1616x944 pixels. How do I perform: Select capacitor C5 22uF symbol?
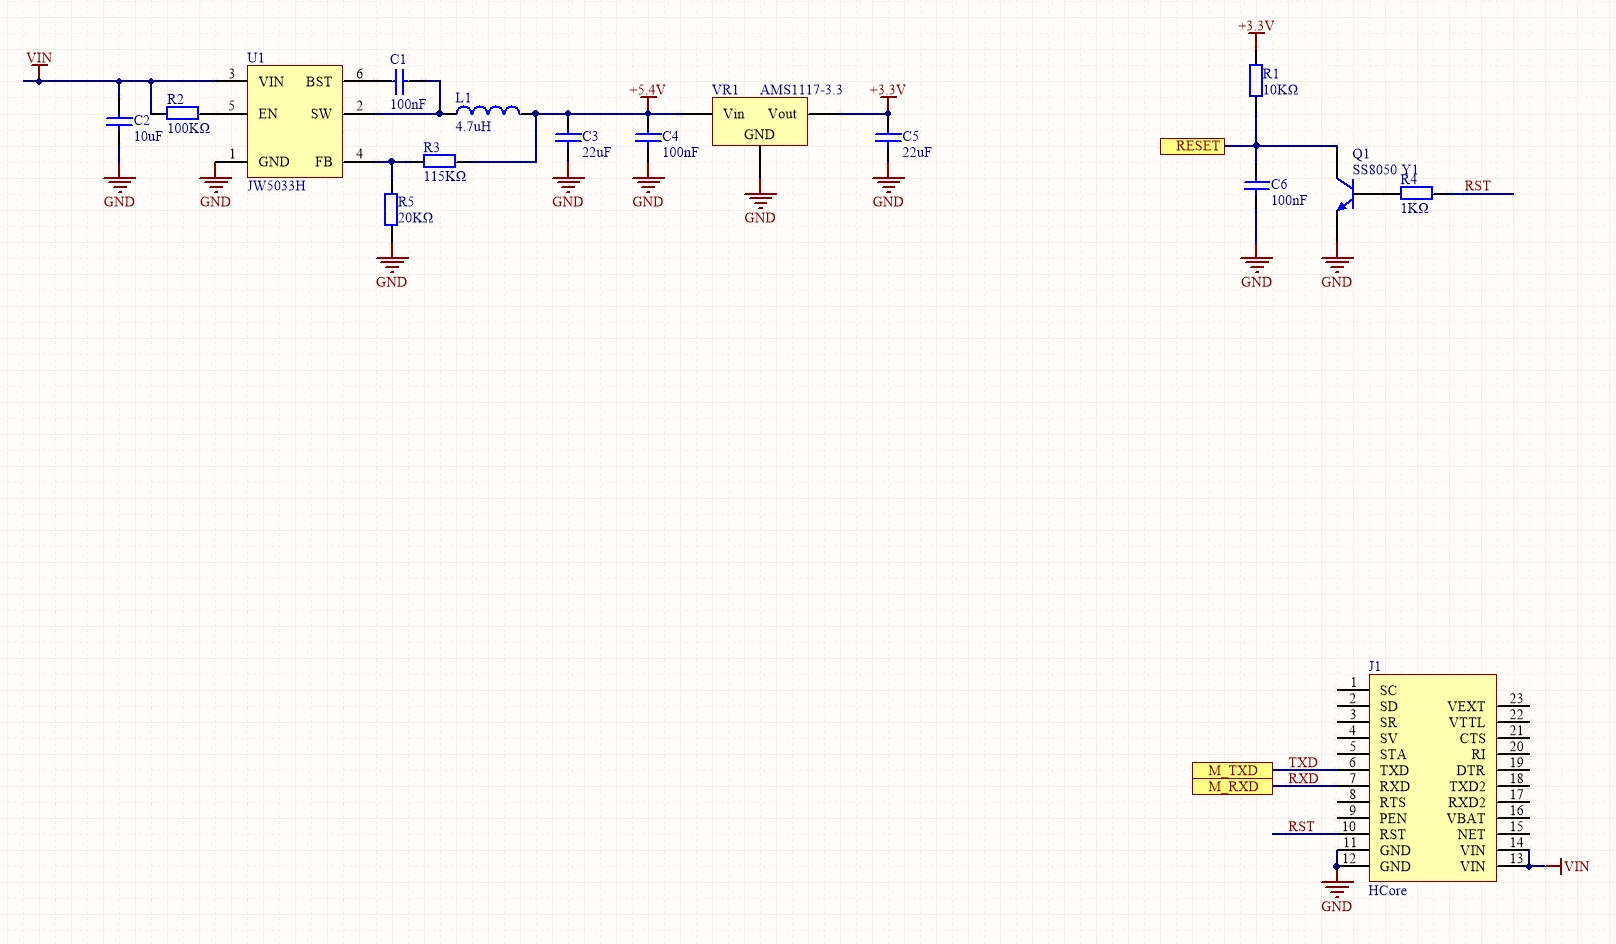(x=888, y=137)
